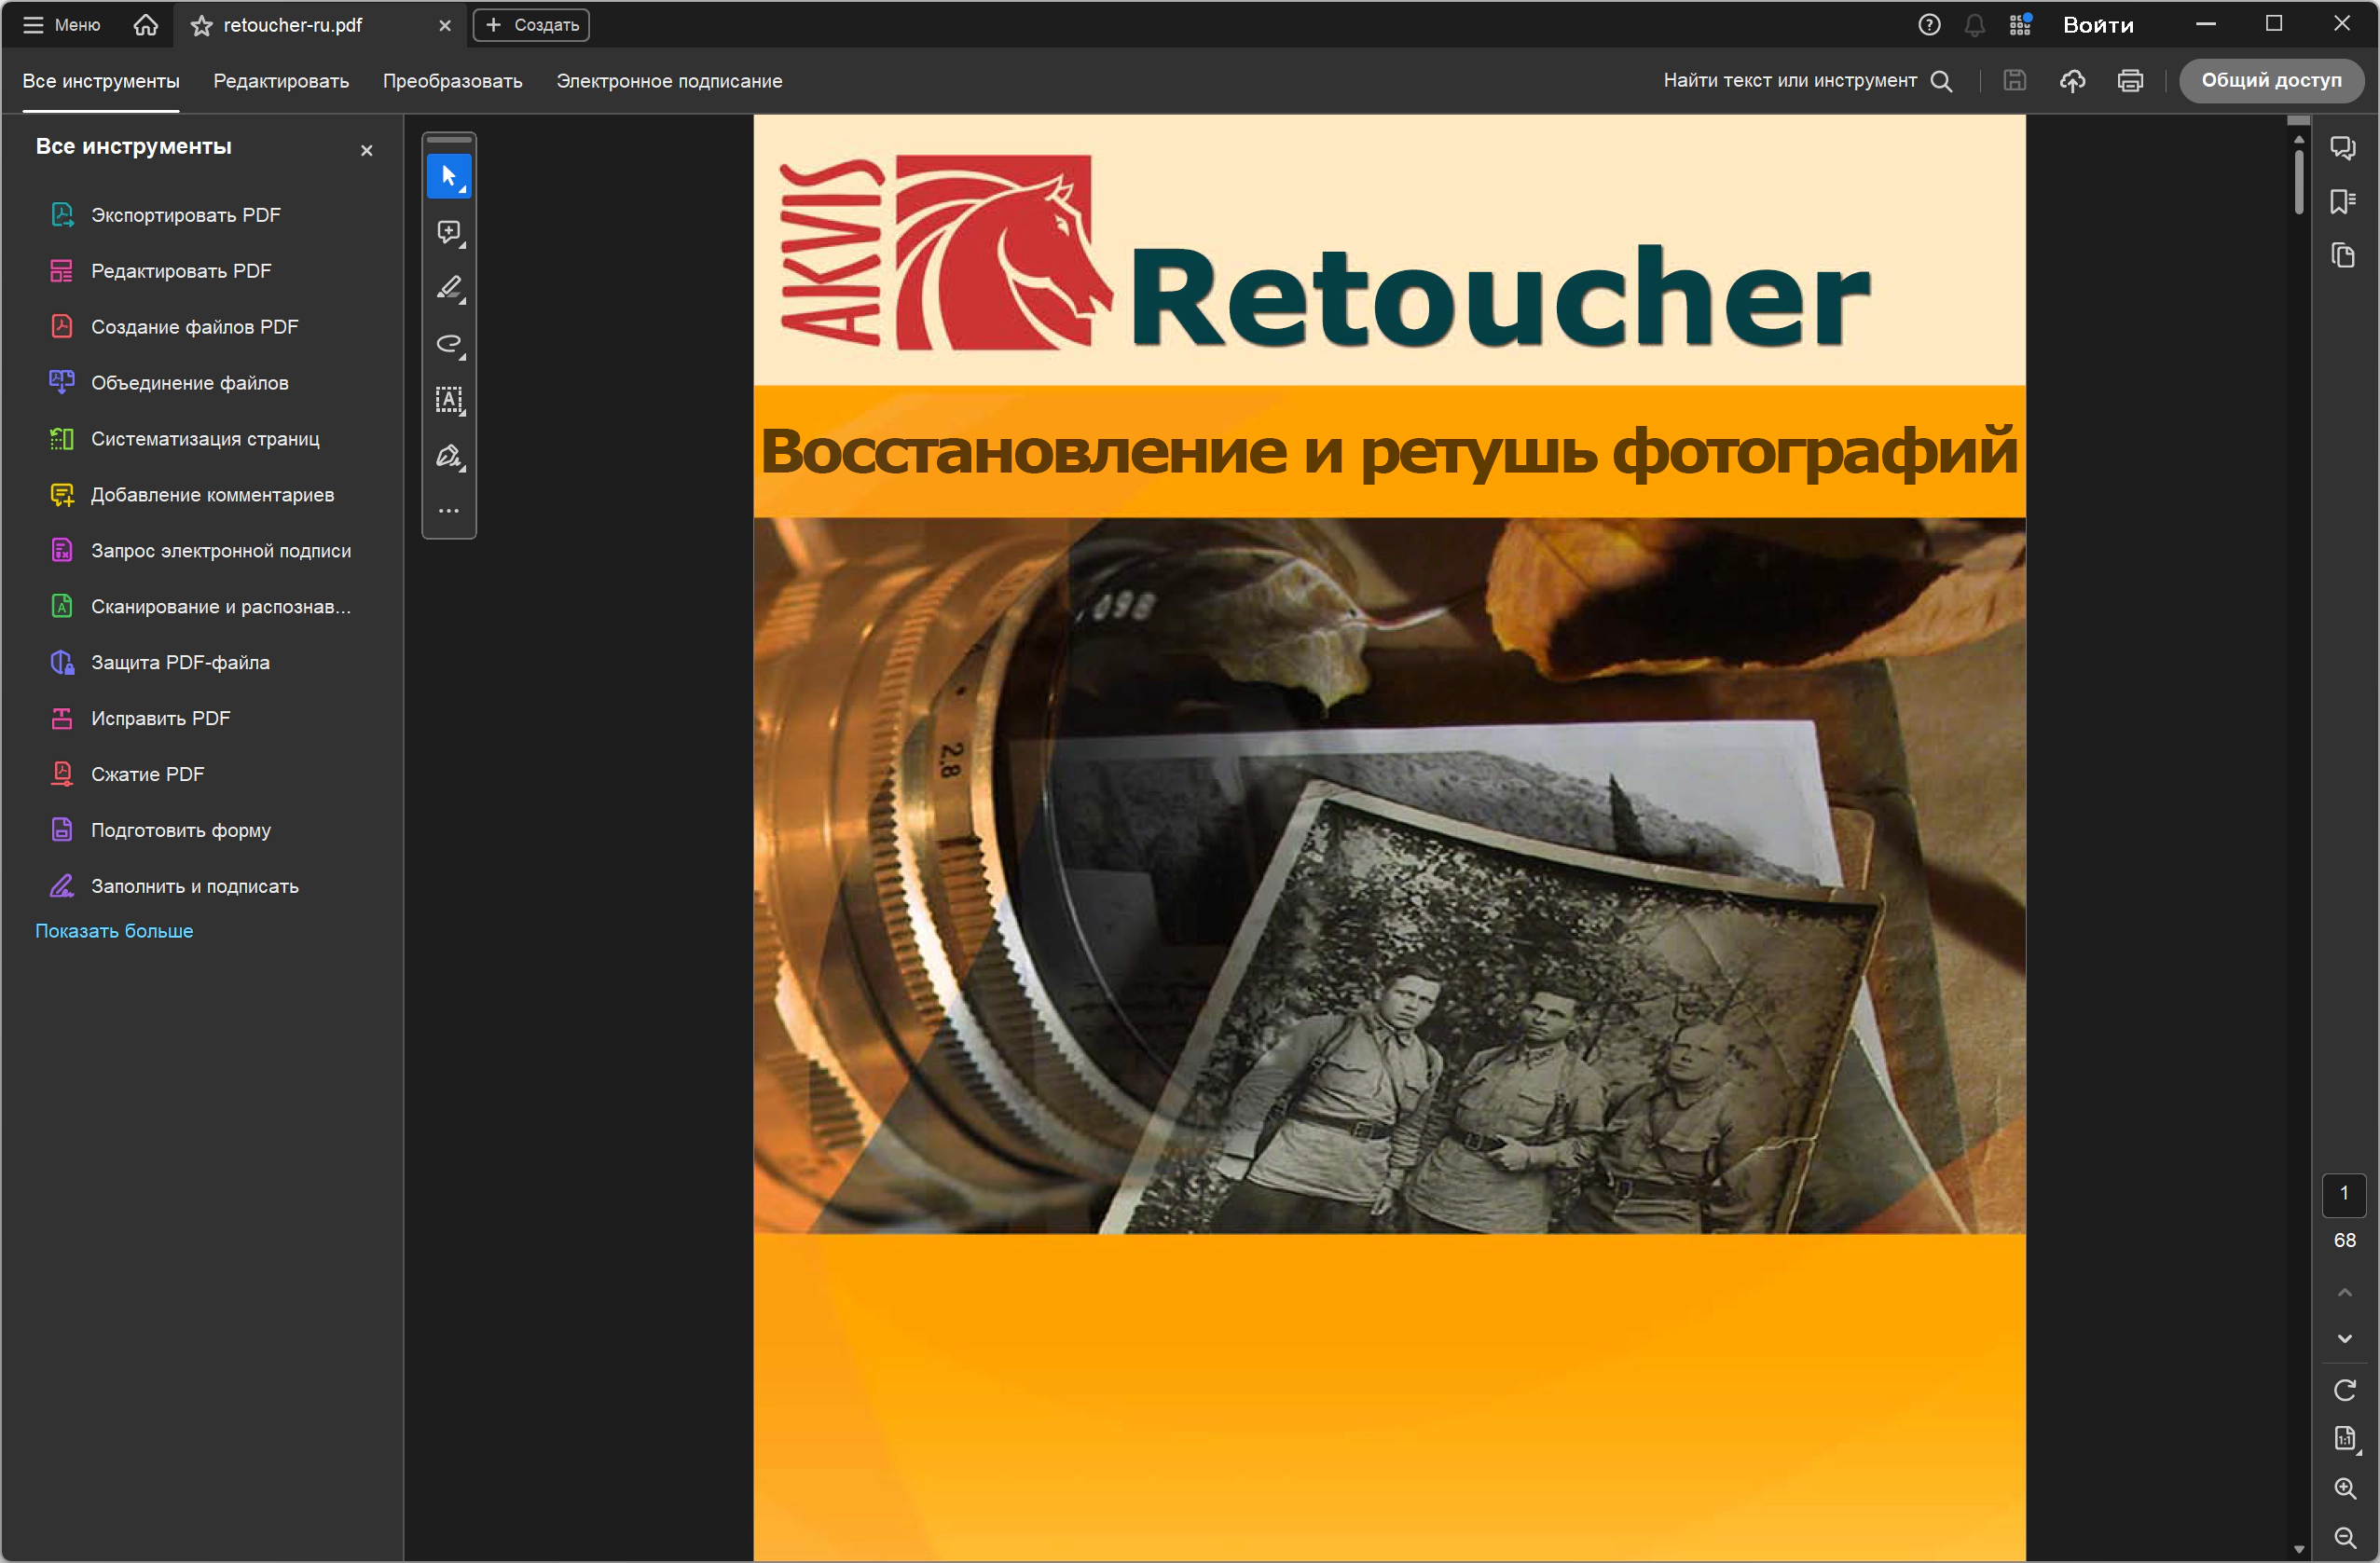Star the retoucher-ru.pdf file
This screenshot has width=2380, height=1563.
click(202, 25)
